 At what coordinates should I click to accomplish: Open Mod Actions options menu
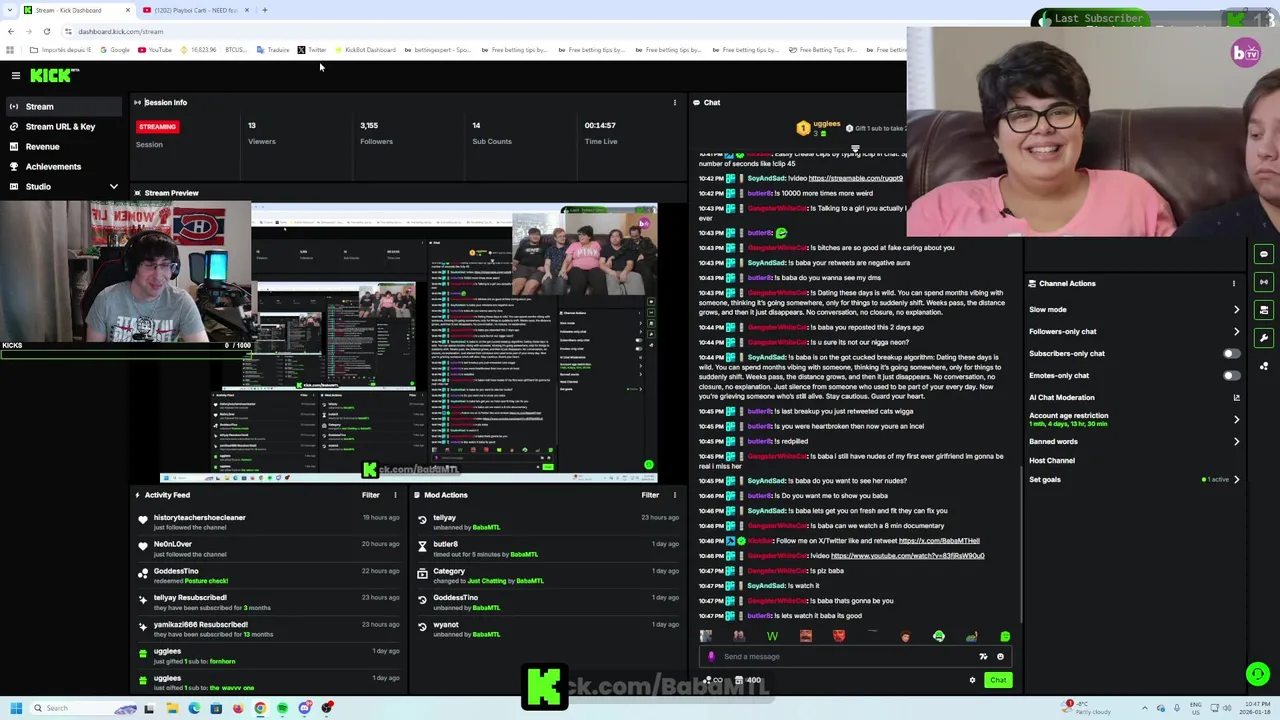click(x=674, y=495)
